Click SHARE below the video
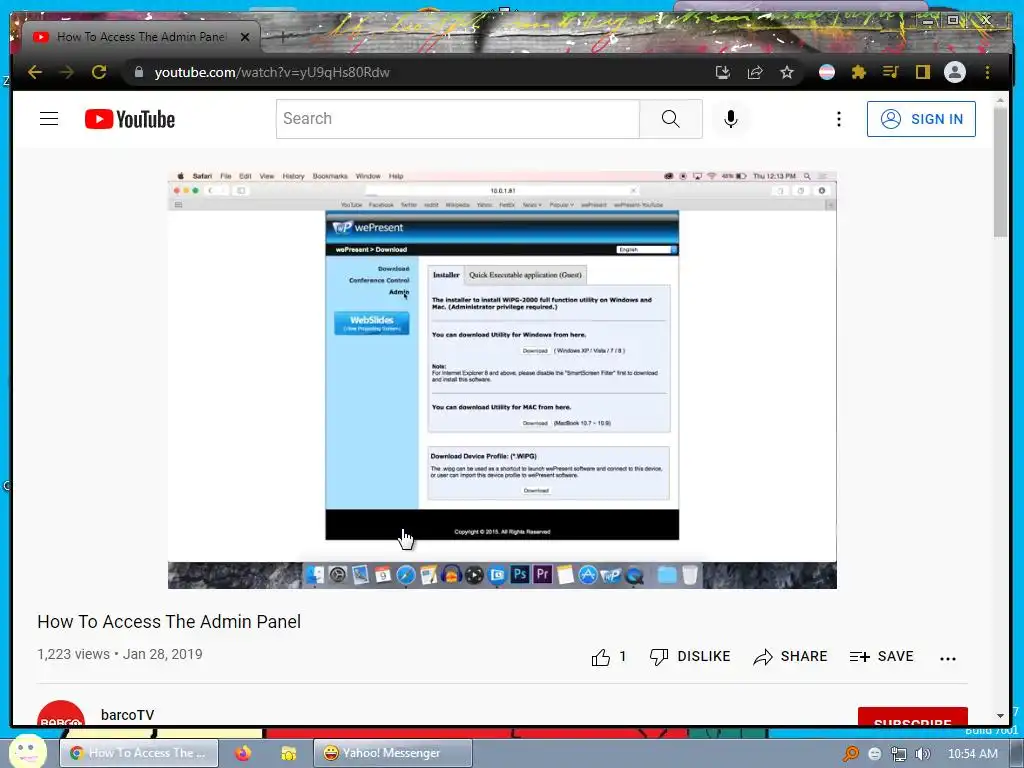 point(790,656)
